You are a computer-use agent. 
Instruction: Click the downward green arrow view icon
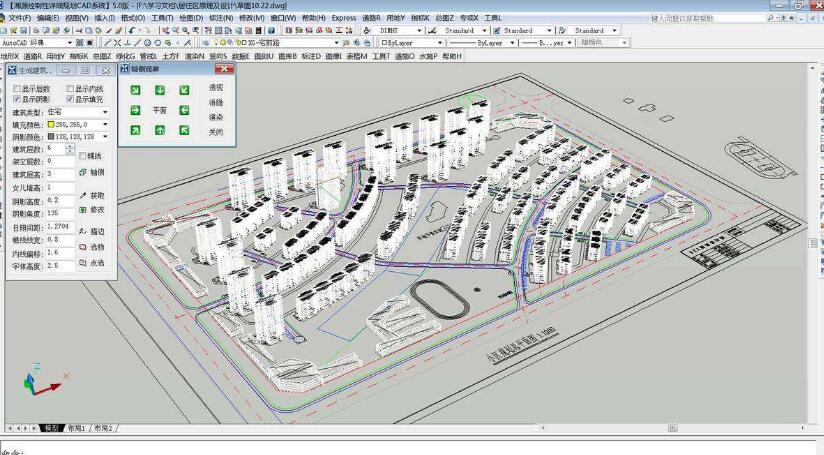(160, 90)
